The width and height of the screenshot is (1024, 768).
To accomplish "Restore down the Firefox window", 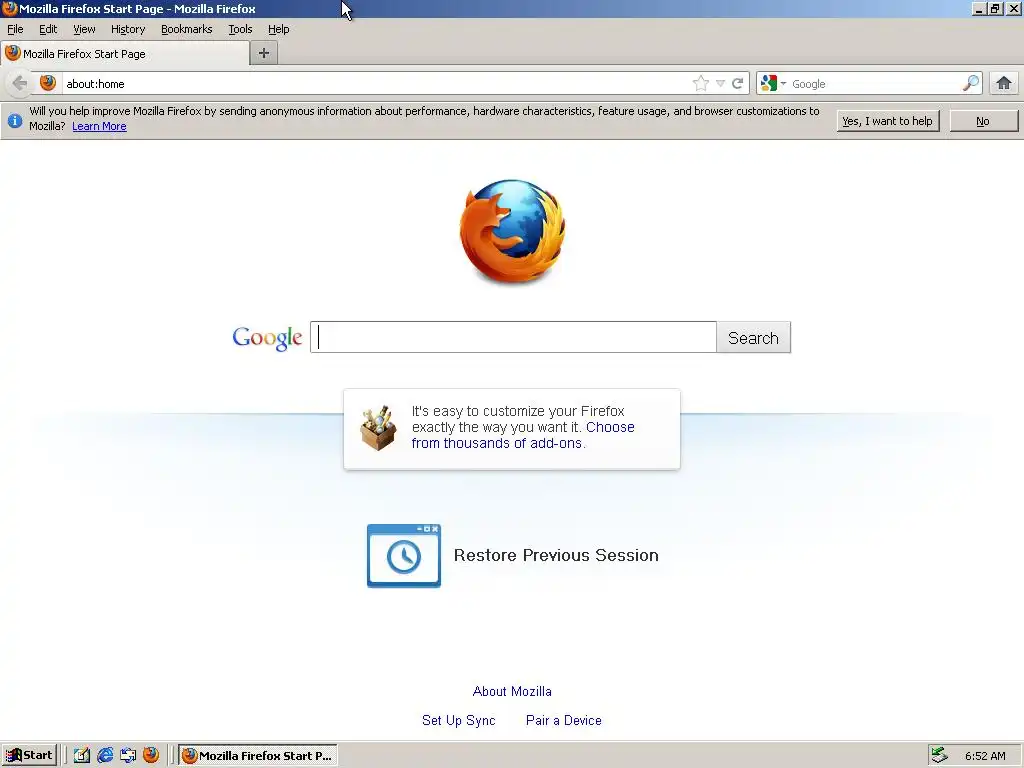I will click(995, 9).
